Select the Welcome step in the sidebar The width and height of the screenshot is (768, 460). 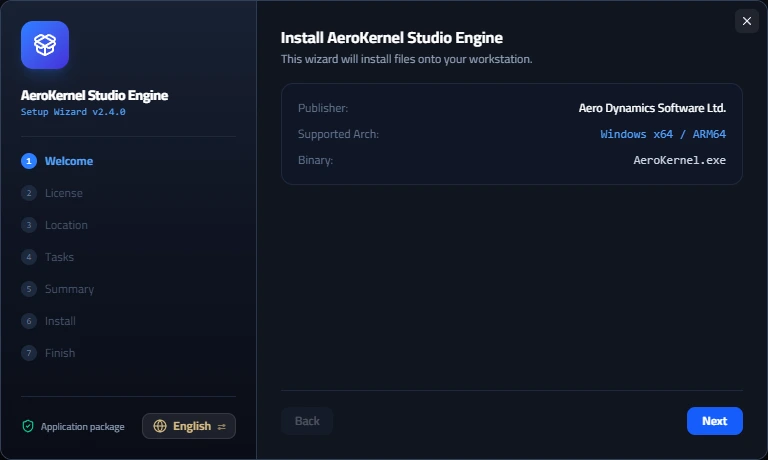(x=57, y=161)
